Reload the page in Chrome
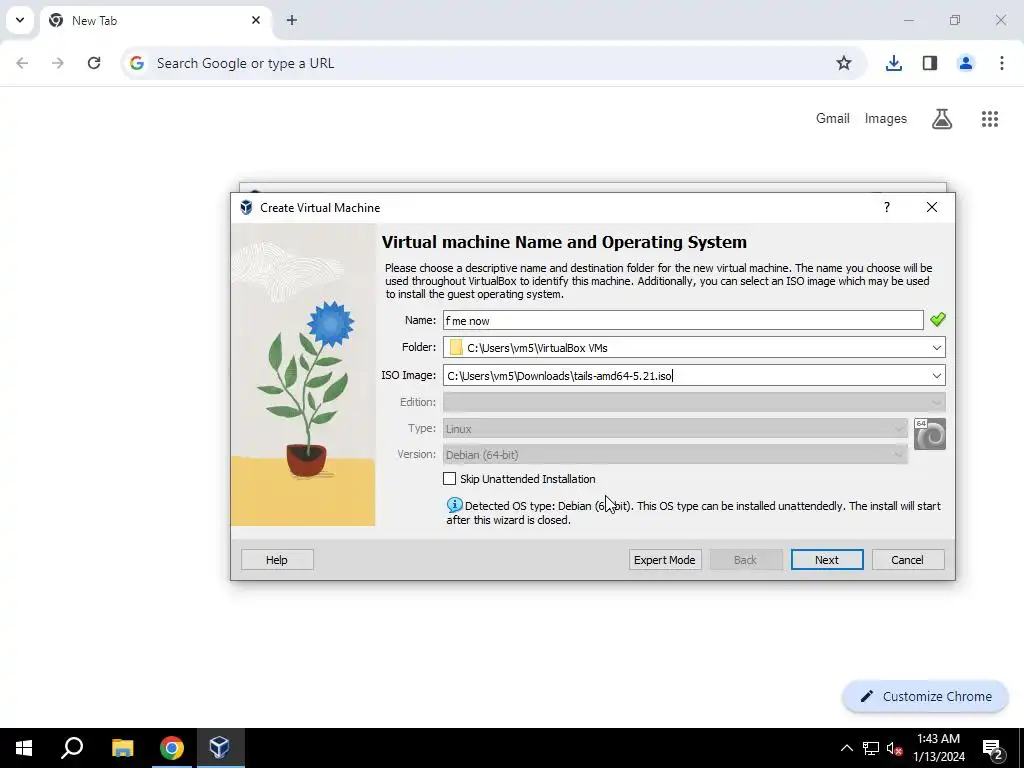1024x768 pixels. coord(94,63)
